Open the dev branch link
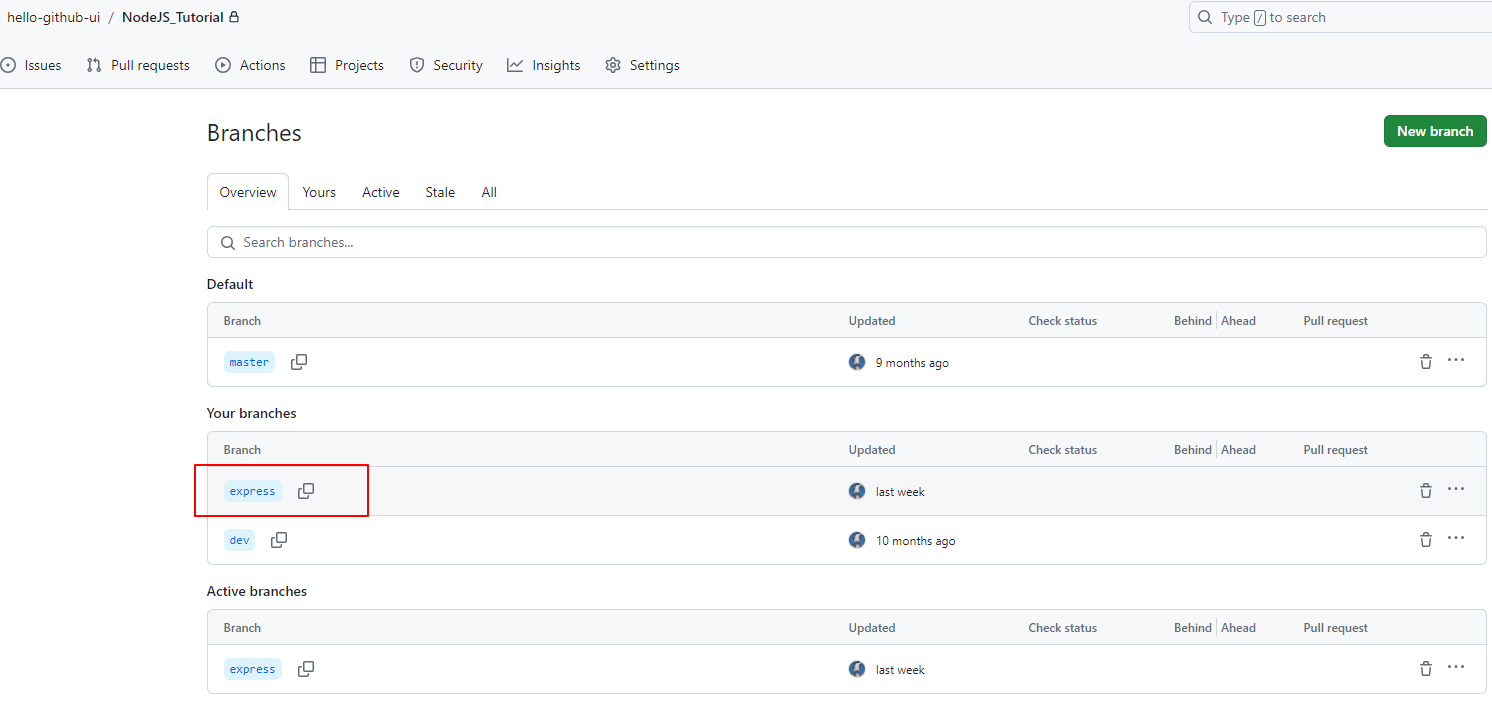1492x709 pixels. point(239,540)
